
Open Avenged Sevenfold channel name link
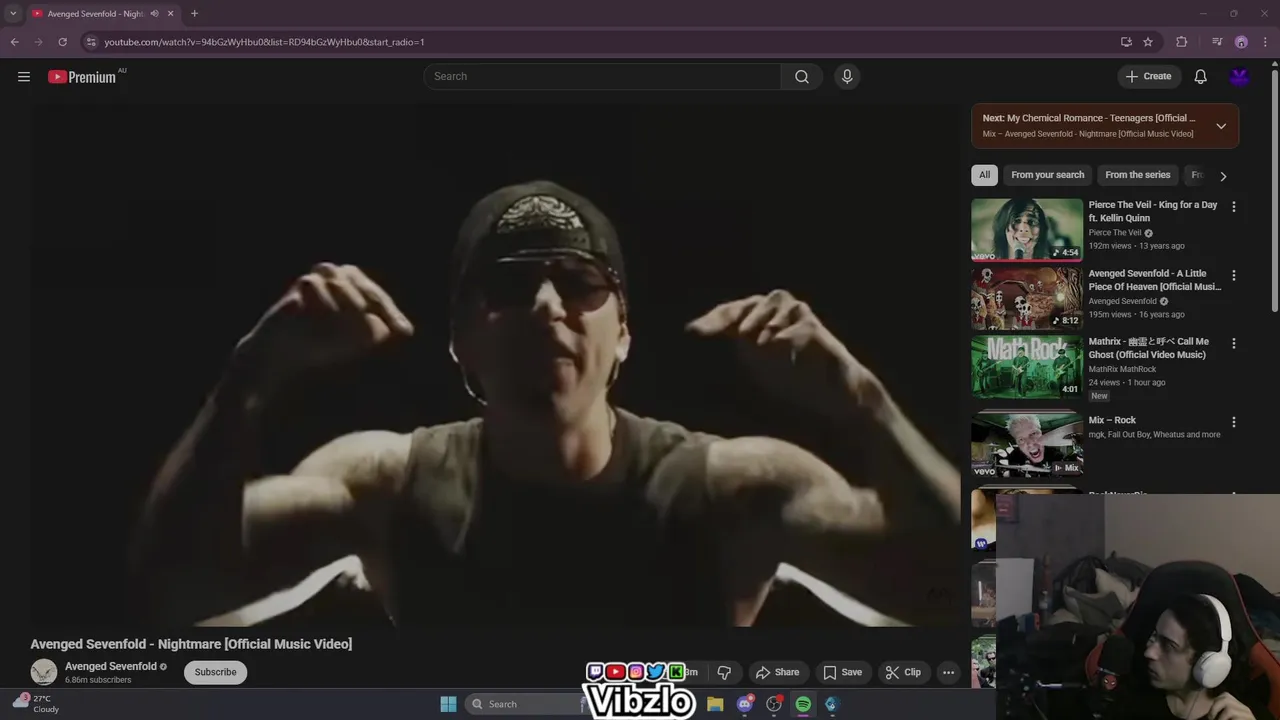(111, 666)
